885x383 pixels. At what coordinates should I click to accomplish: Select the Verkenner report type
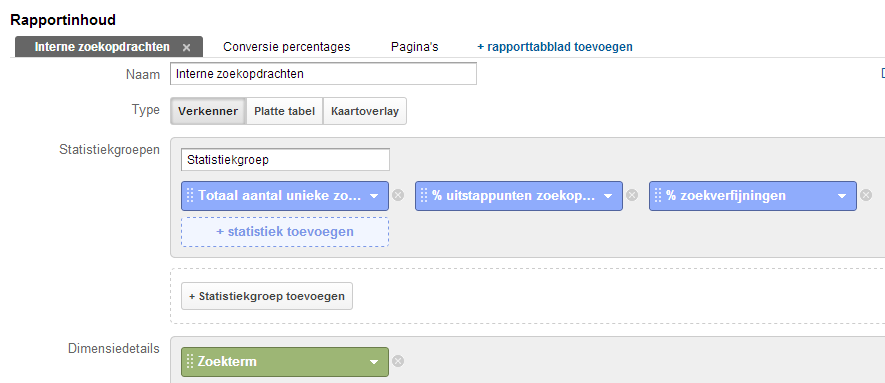(x=208, y=111)
